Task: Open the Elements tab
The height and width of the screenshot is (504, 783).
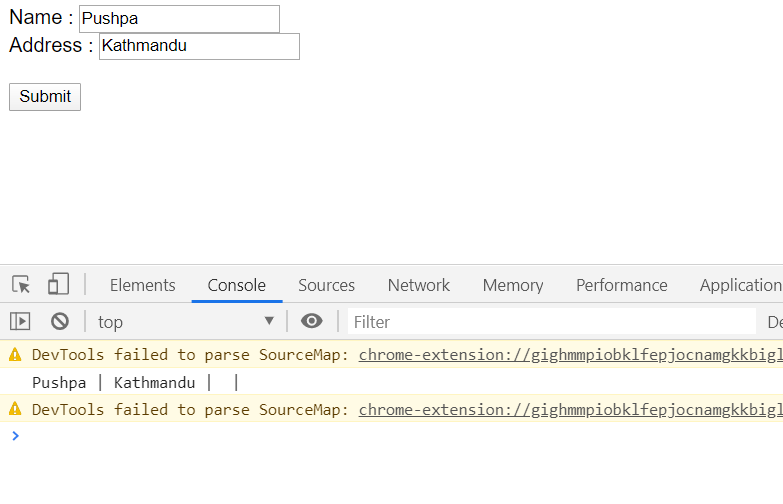Action: [x=143, y=285]
